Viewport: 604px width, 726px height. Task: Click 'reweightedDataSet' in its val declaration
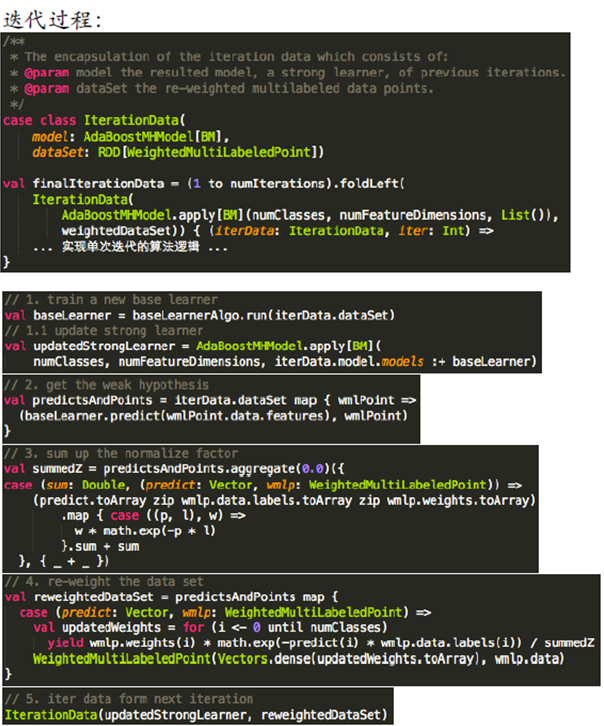tap(93, 597)
